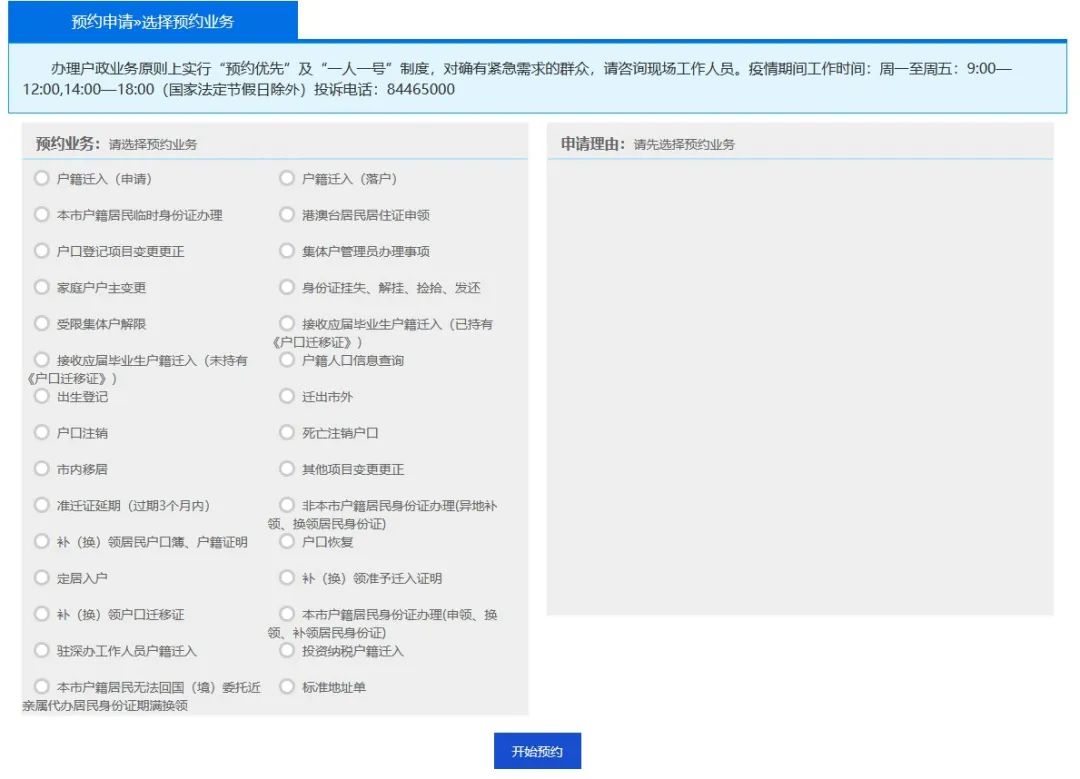
Task: Select 接收应届毕业生户籍迁入（已持有户口迁移证）
Action: (x=287, y=324)
